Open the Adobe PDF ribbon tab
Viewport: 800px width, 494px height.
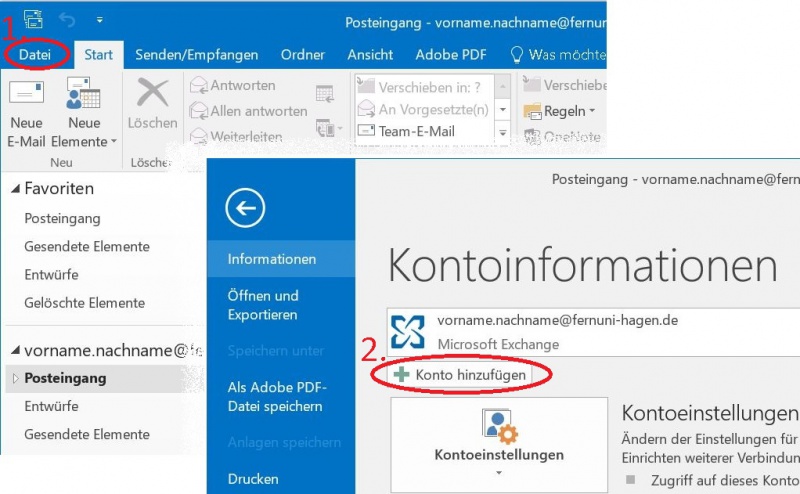pos(451,55)
